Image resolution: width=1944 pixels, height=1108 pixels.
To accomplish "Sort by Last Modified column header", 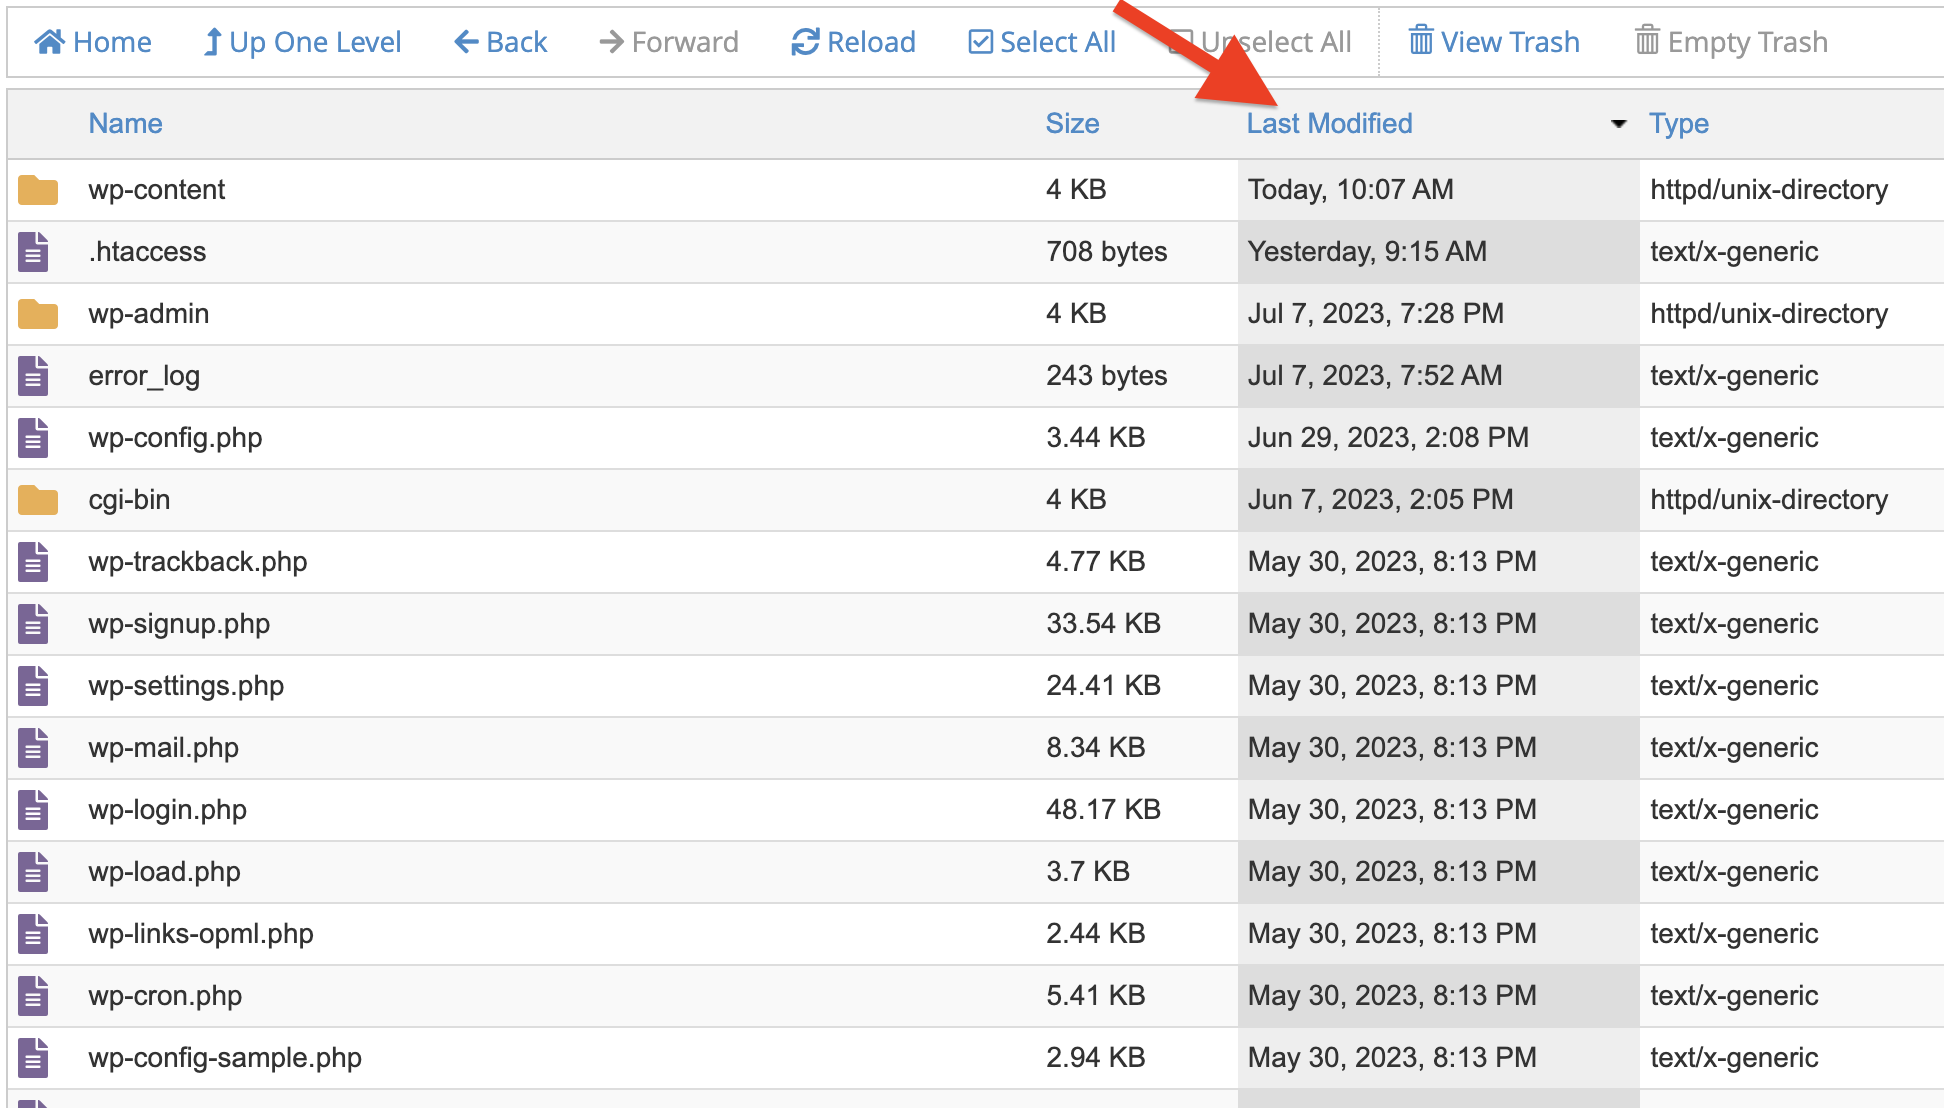I will tap(1329, 123).
